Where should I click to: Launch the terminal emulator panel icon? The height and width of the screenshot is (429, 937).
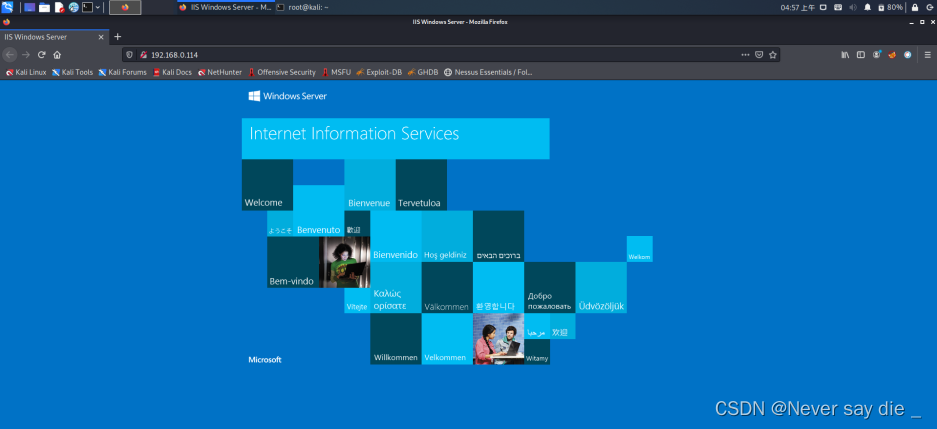(x=88, y=7)
